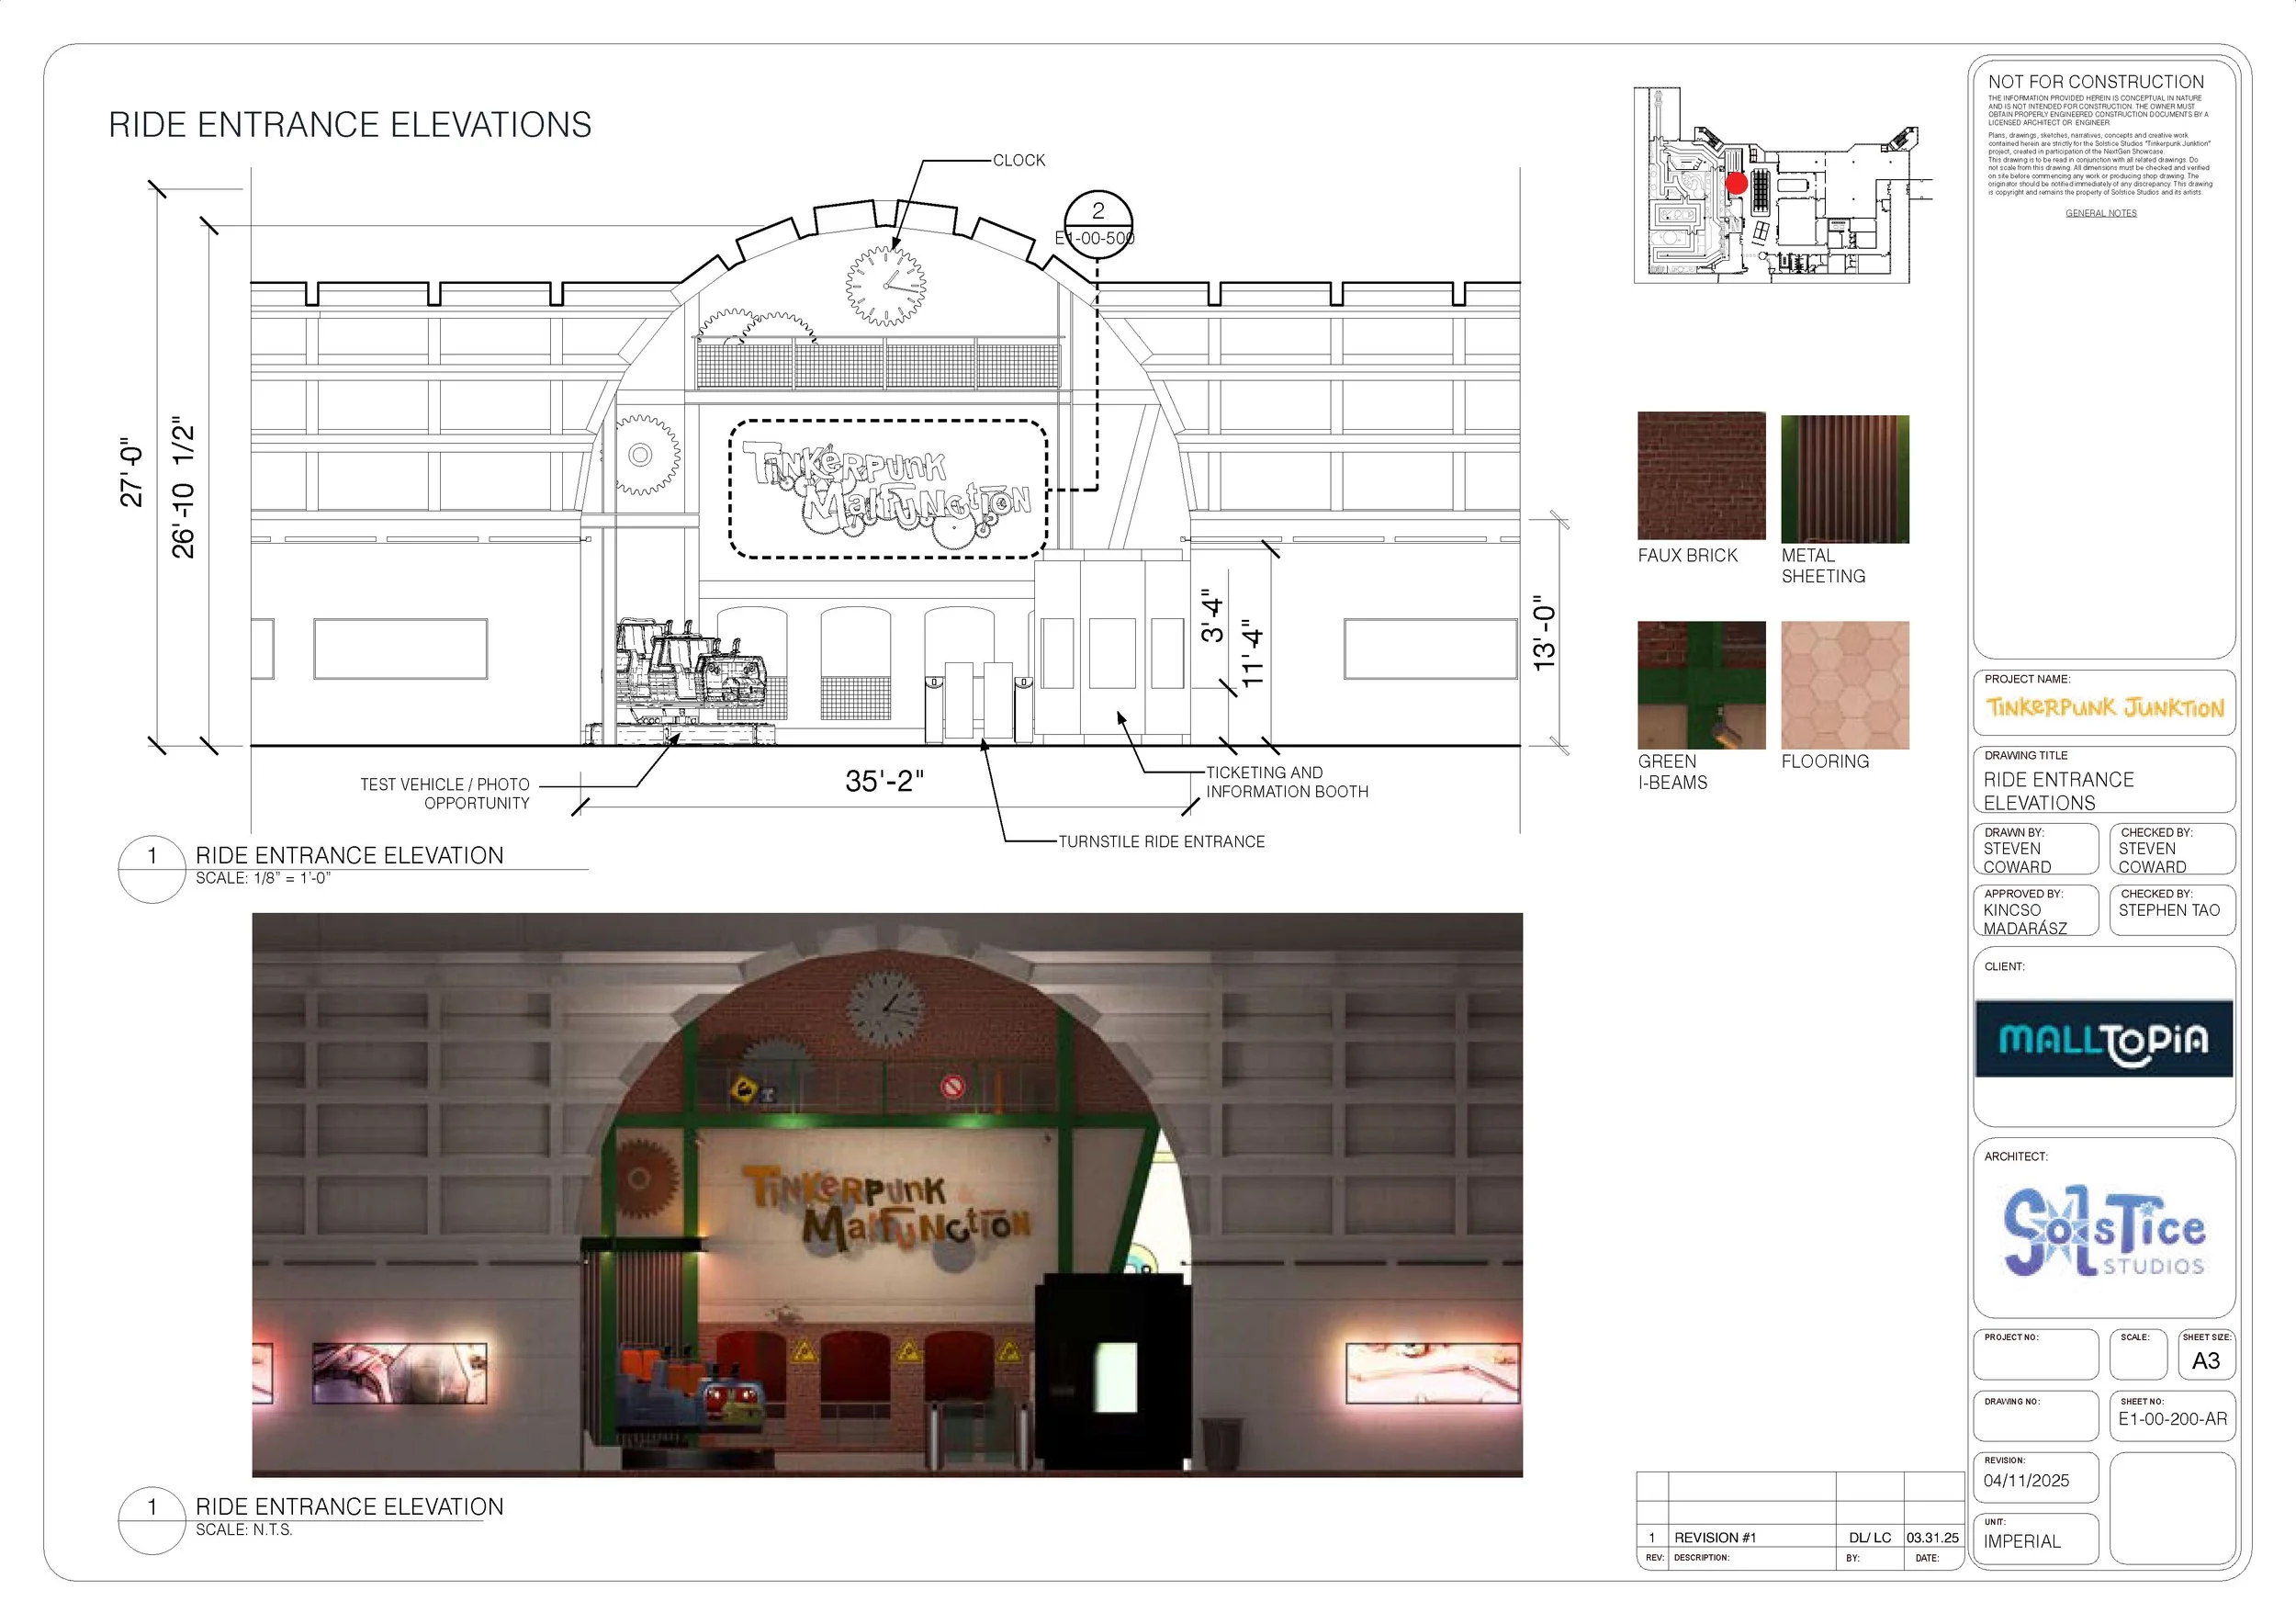Select the Faux Brick material swatch
The image size is (2296, 1624).
pos(1701,476)
